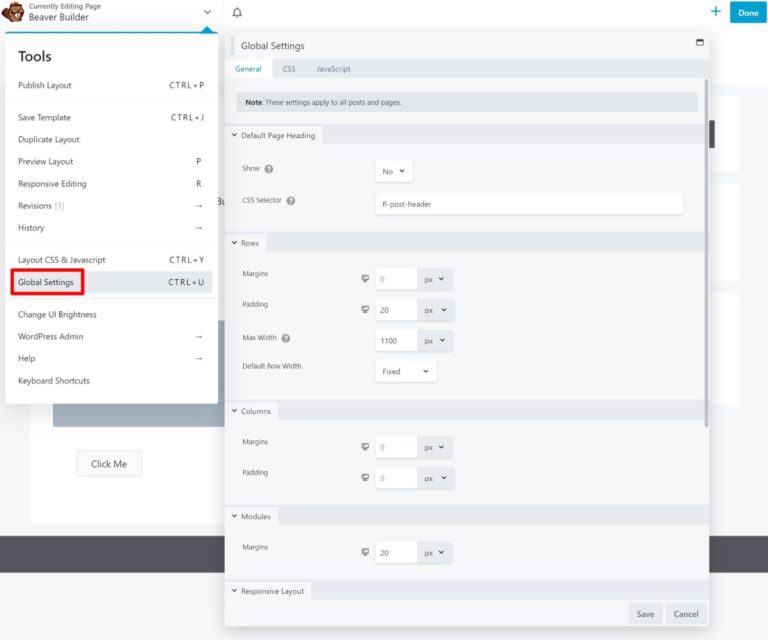
Task: Change Rows Padding unit dropdown
Action: coord(436,310)
